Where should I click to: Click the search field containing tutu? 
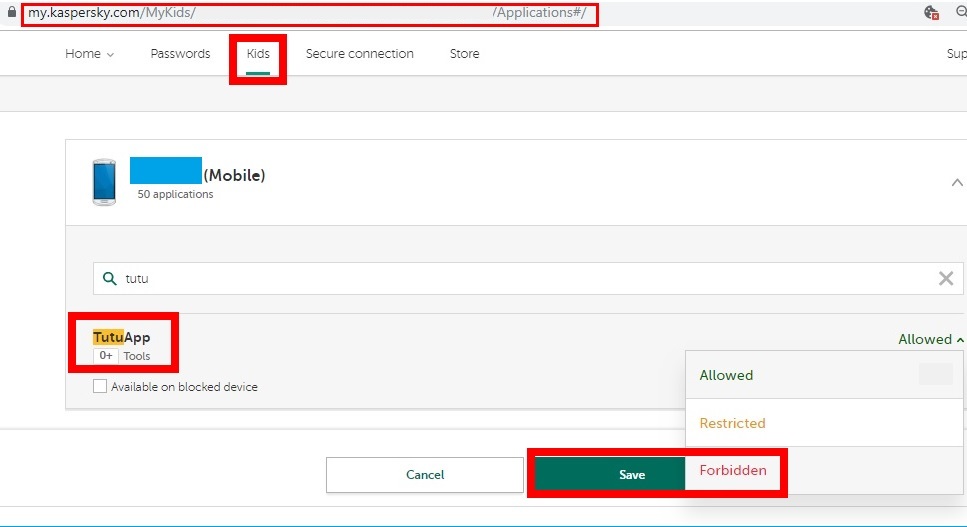(x=528, y=279)
